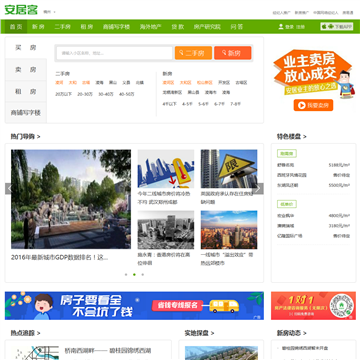Filter second-hand homes by 40-50万
The height and width of the screenshot is (360, 360).
[x=127, y=94]
